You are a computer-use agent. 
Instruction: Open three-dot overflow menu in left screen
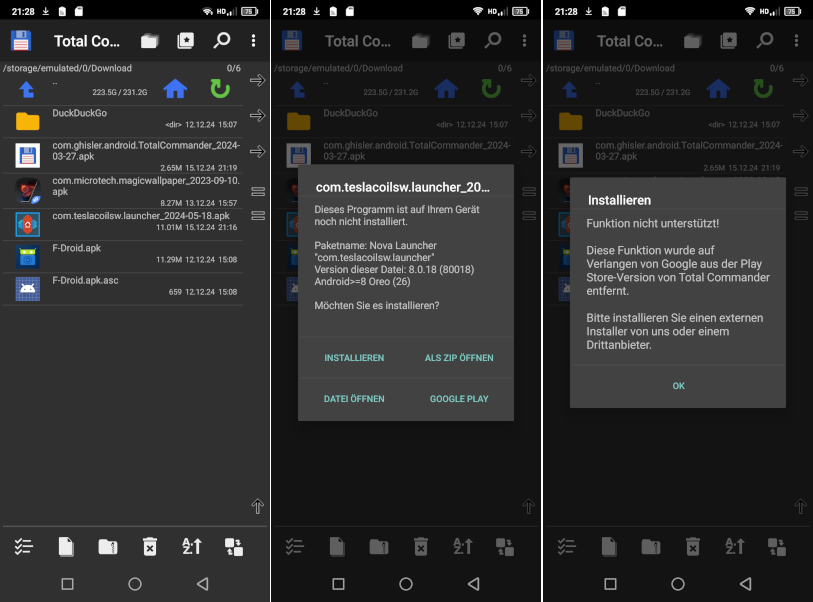(254, 40)
